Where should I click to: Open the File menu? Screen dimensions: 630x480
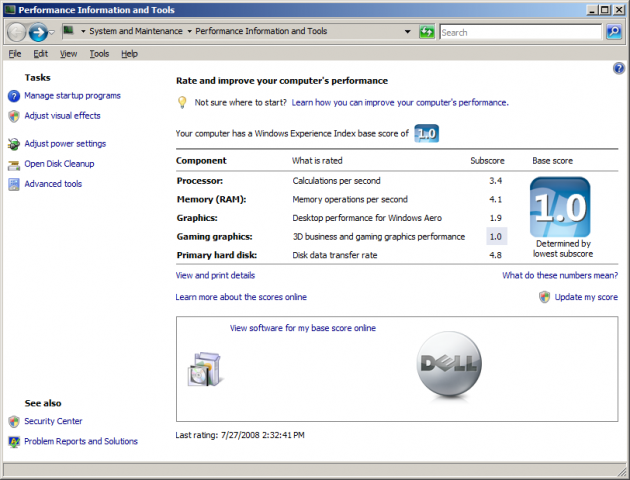click(x=15, y=53)
